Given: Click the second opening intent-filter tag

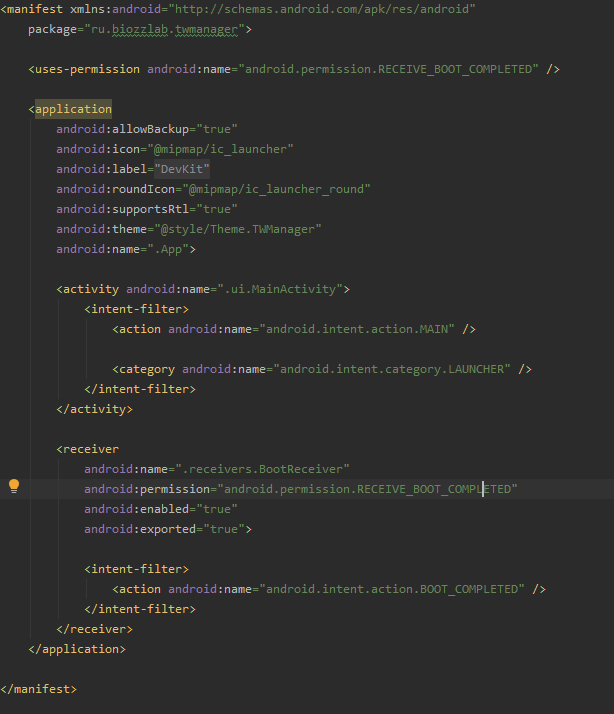Looking at the screenshot, I should 137,570.
